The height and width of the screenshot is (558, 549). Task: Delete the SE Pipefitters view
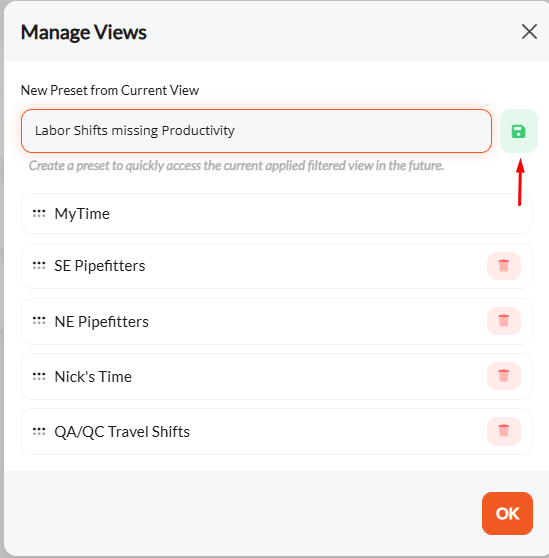click(504, 266)
